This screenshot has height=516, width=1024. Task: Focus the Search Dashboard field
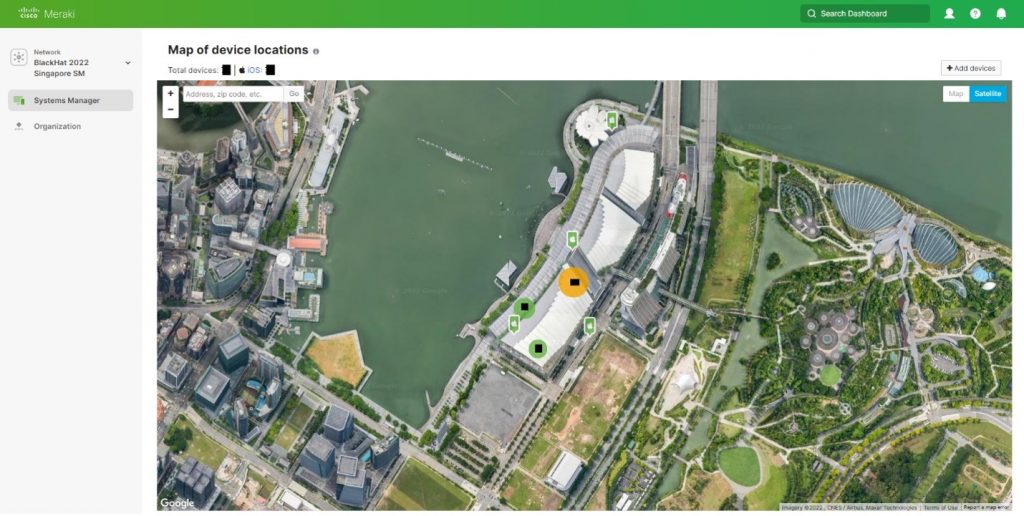pos(865,14)
